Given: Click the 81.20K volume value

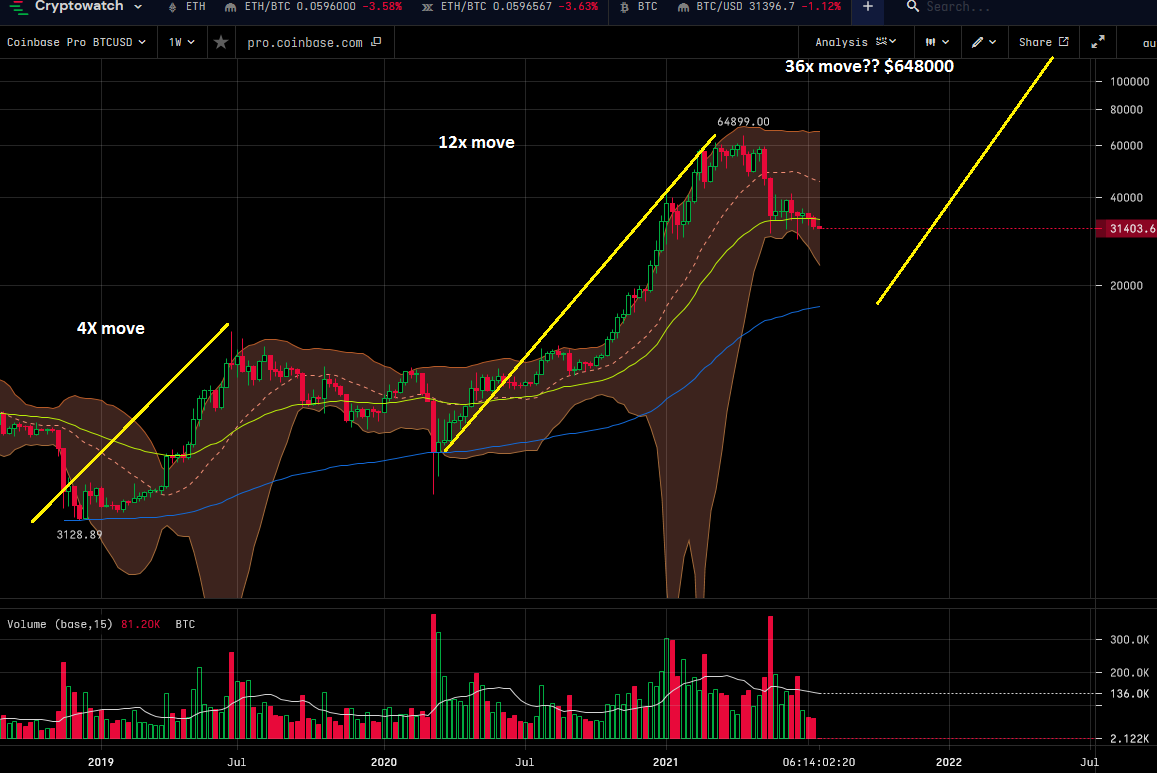Looking at the screenshot, I should pyautogui.click(x=140, y=624).
